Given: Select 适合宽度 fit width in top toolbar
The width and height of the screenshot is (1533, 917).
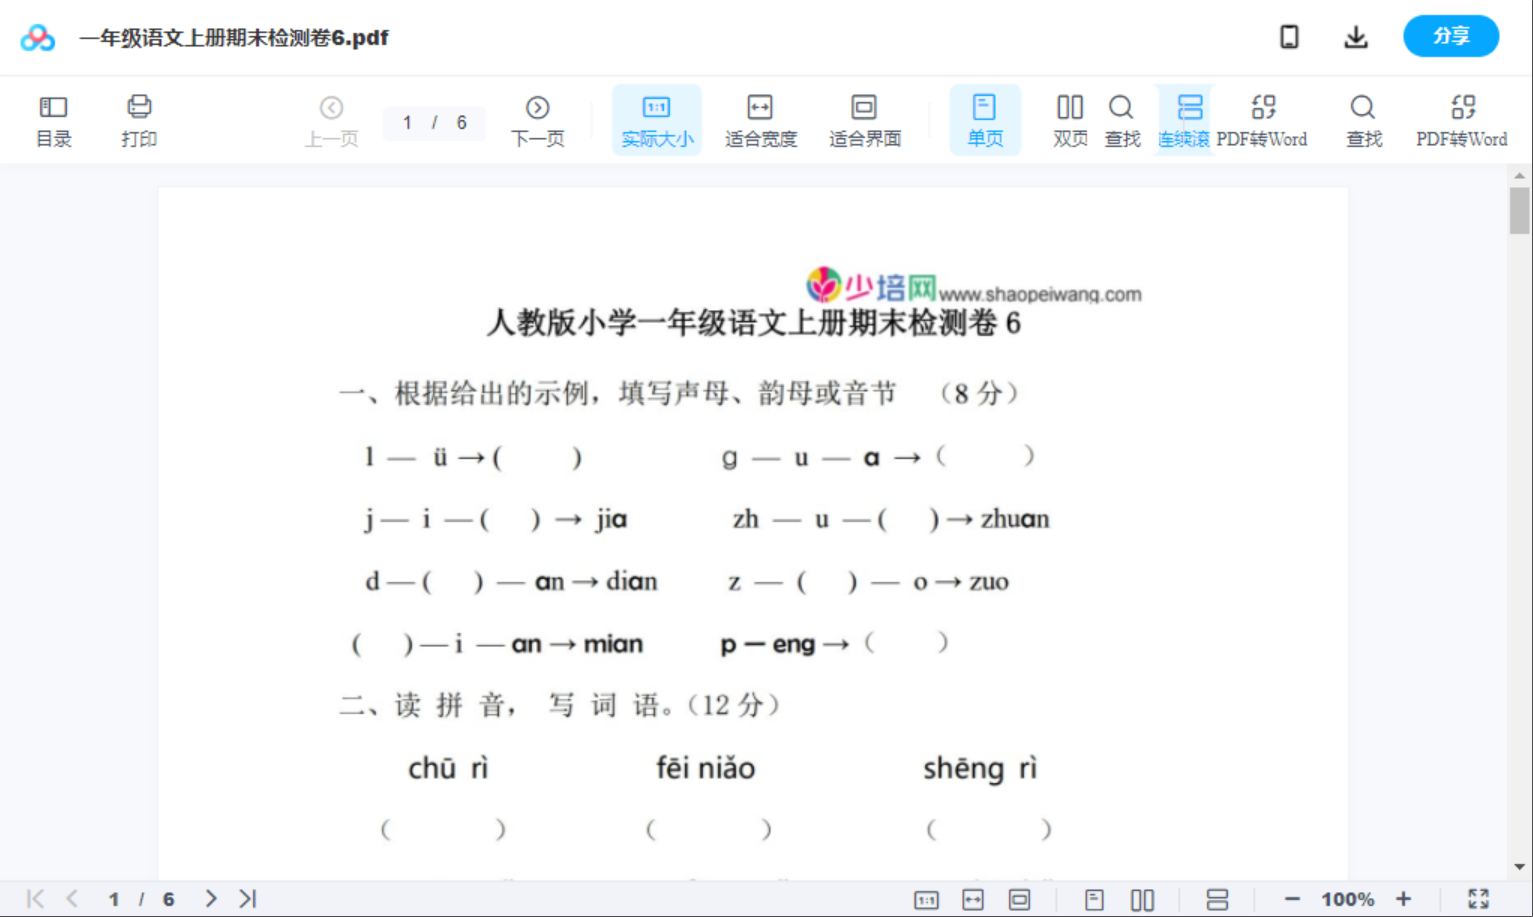Looking at the screenshot, I should coord(760,120).
